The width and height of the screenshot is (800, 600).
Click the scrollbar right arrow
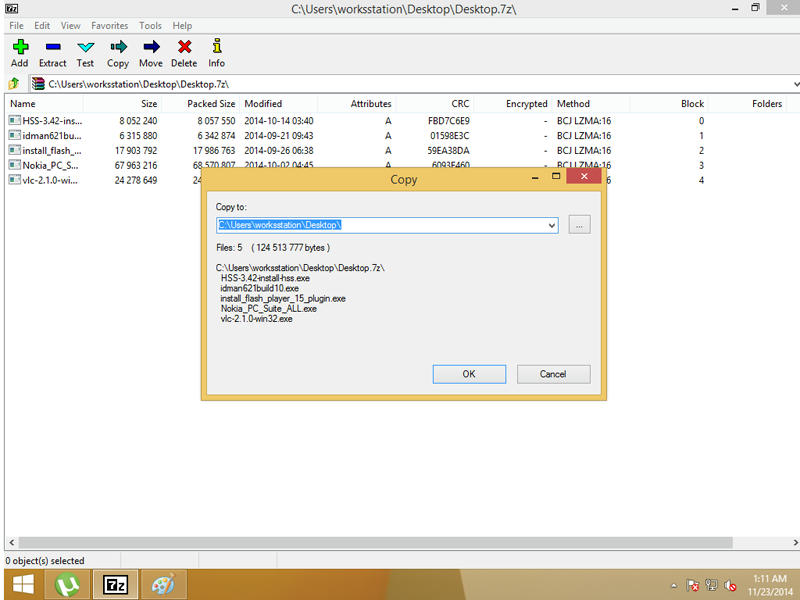pos(795,542)
